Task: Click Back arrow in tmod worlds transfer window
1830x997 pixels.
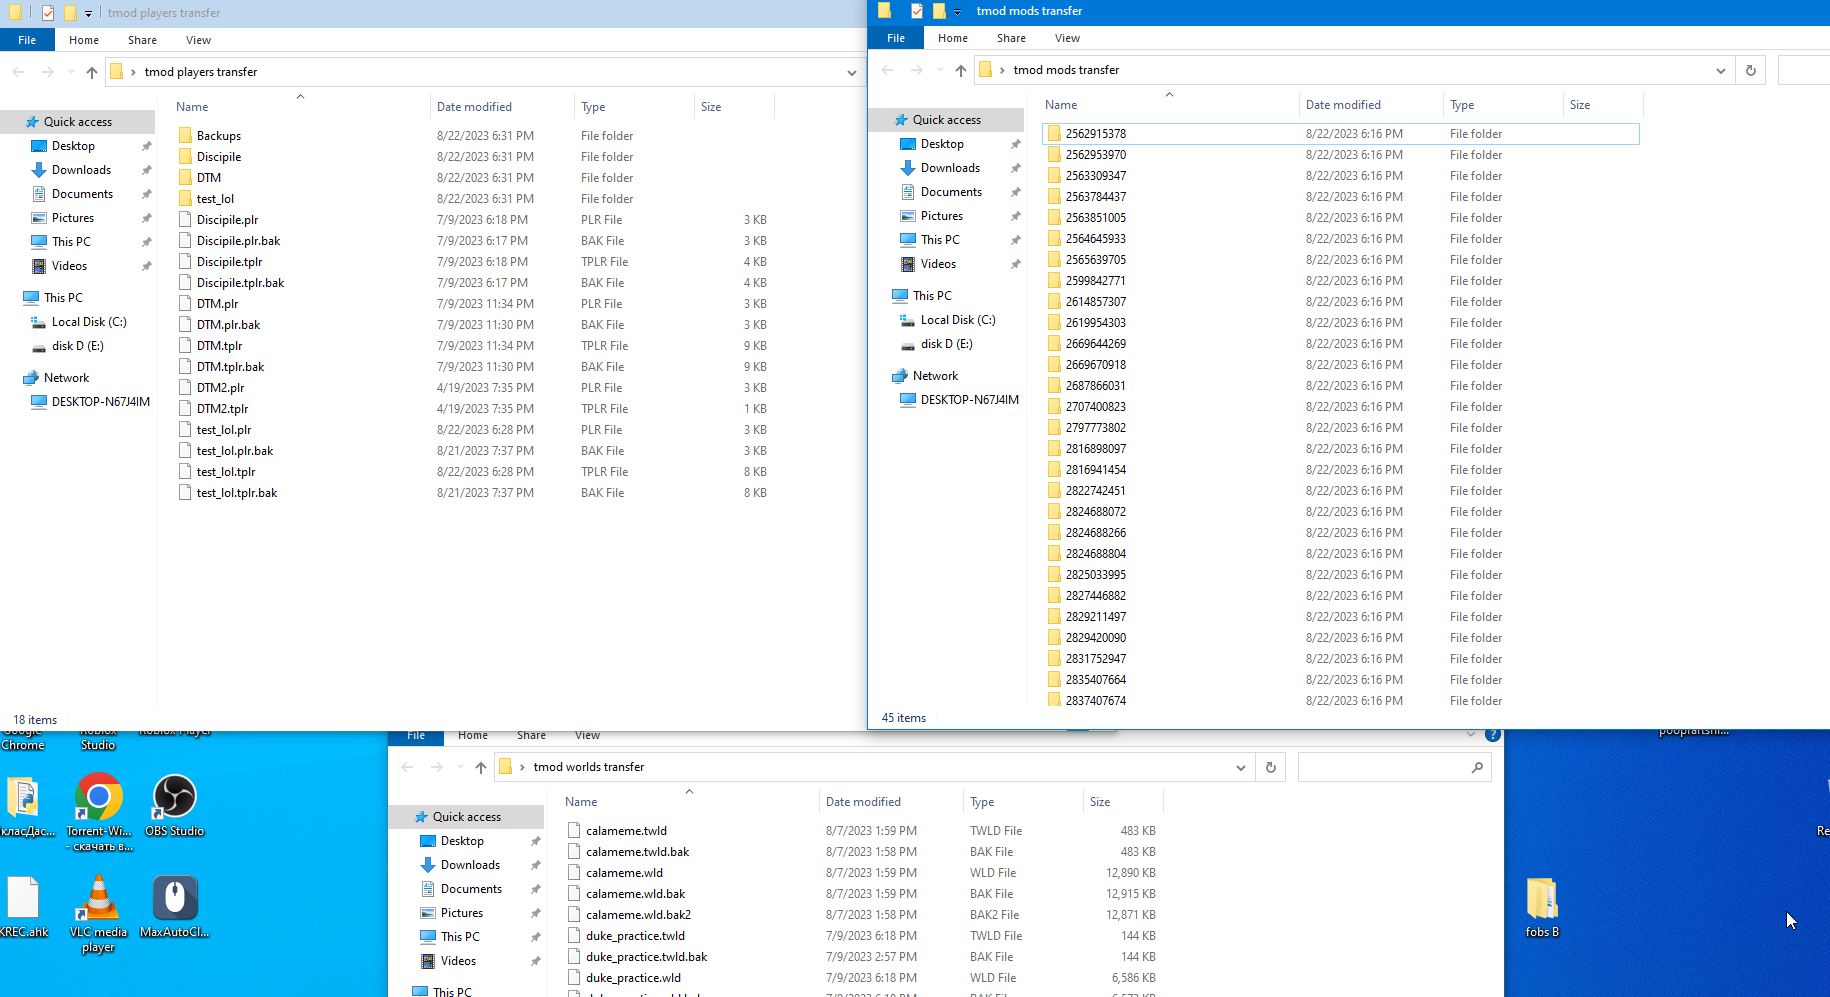Action: click(x=407, y=767)
